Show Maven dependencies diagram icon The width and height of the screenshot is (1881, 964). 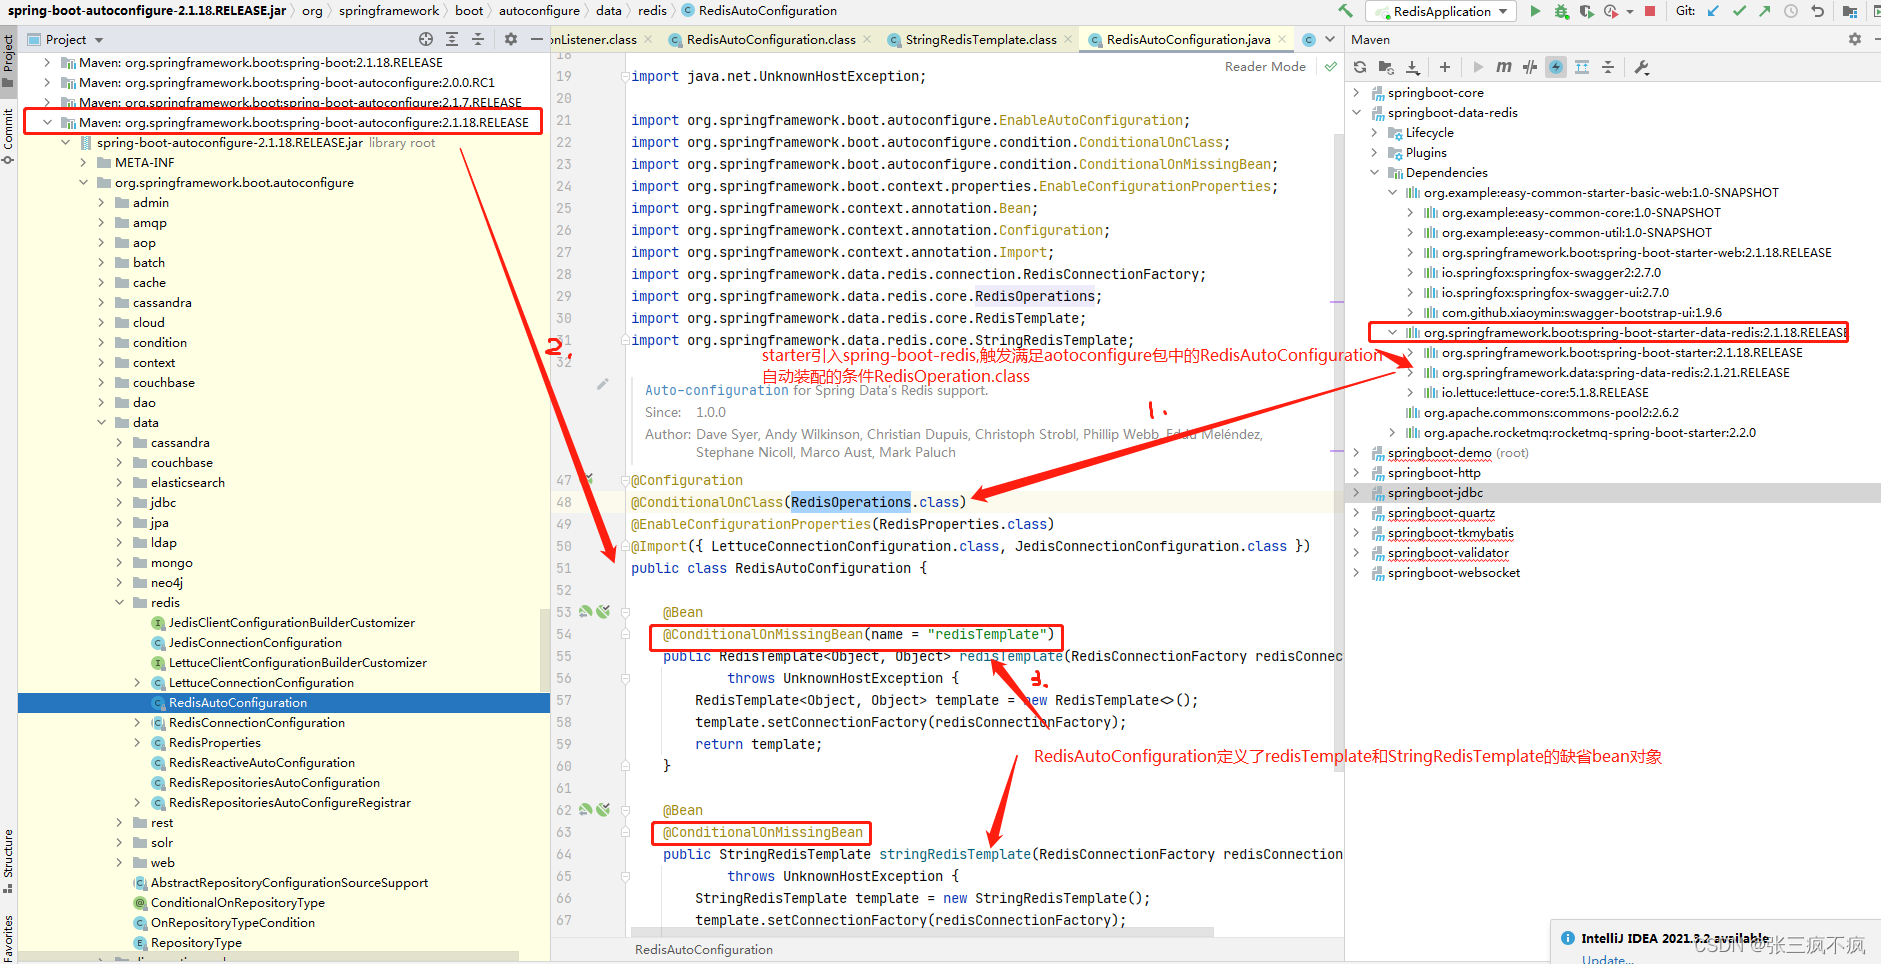1582,67
